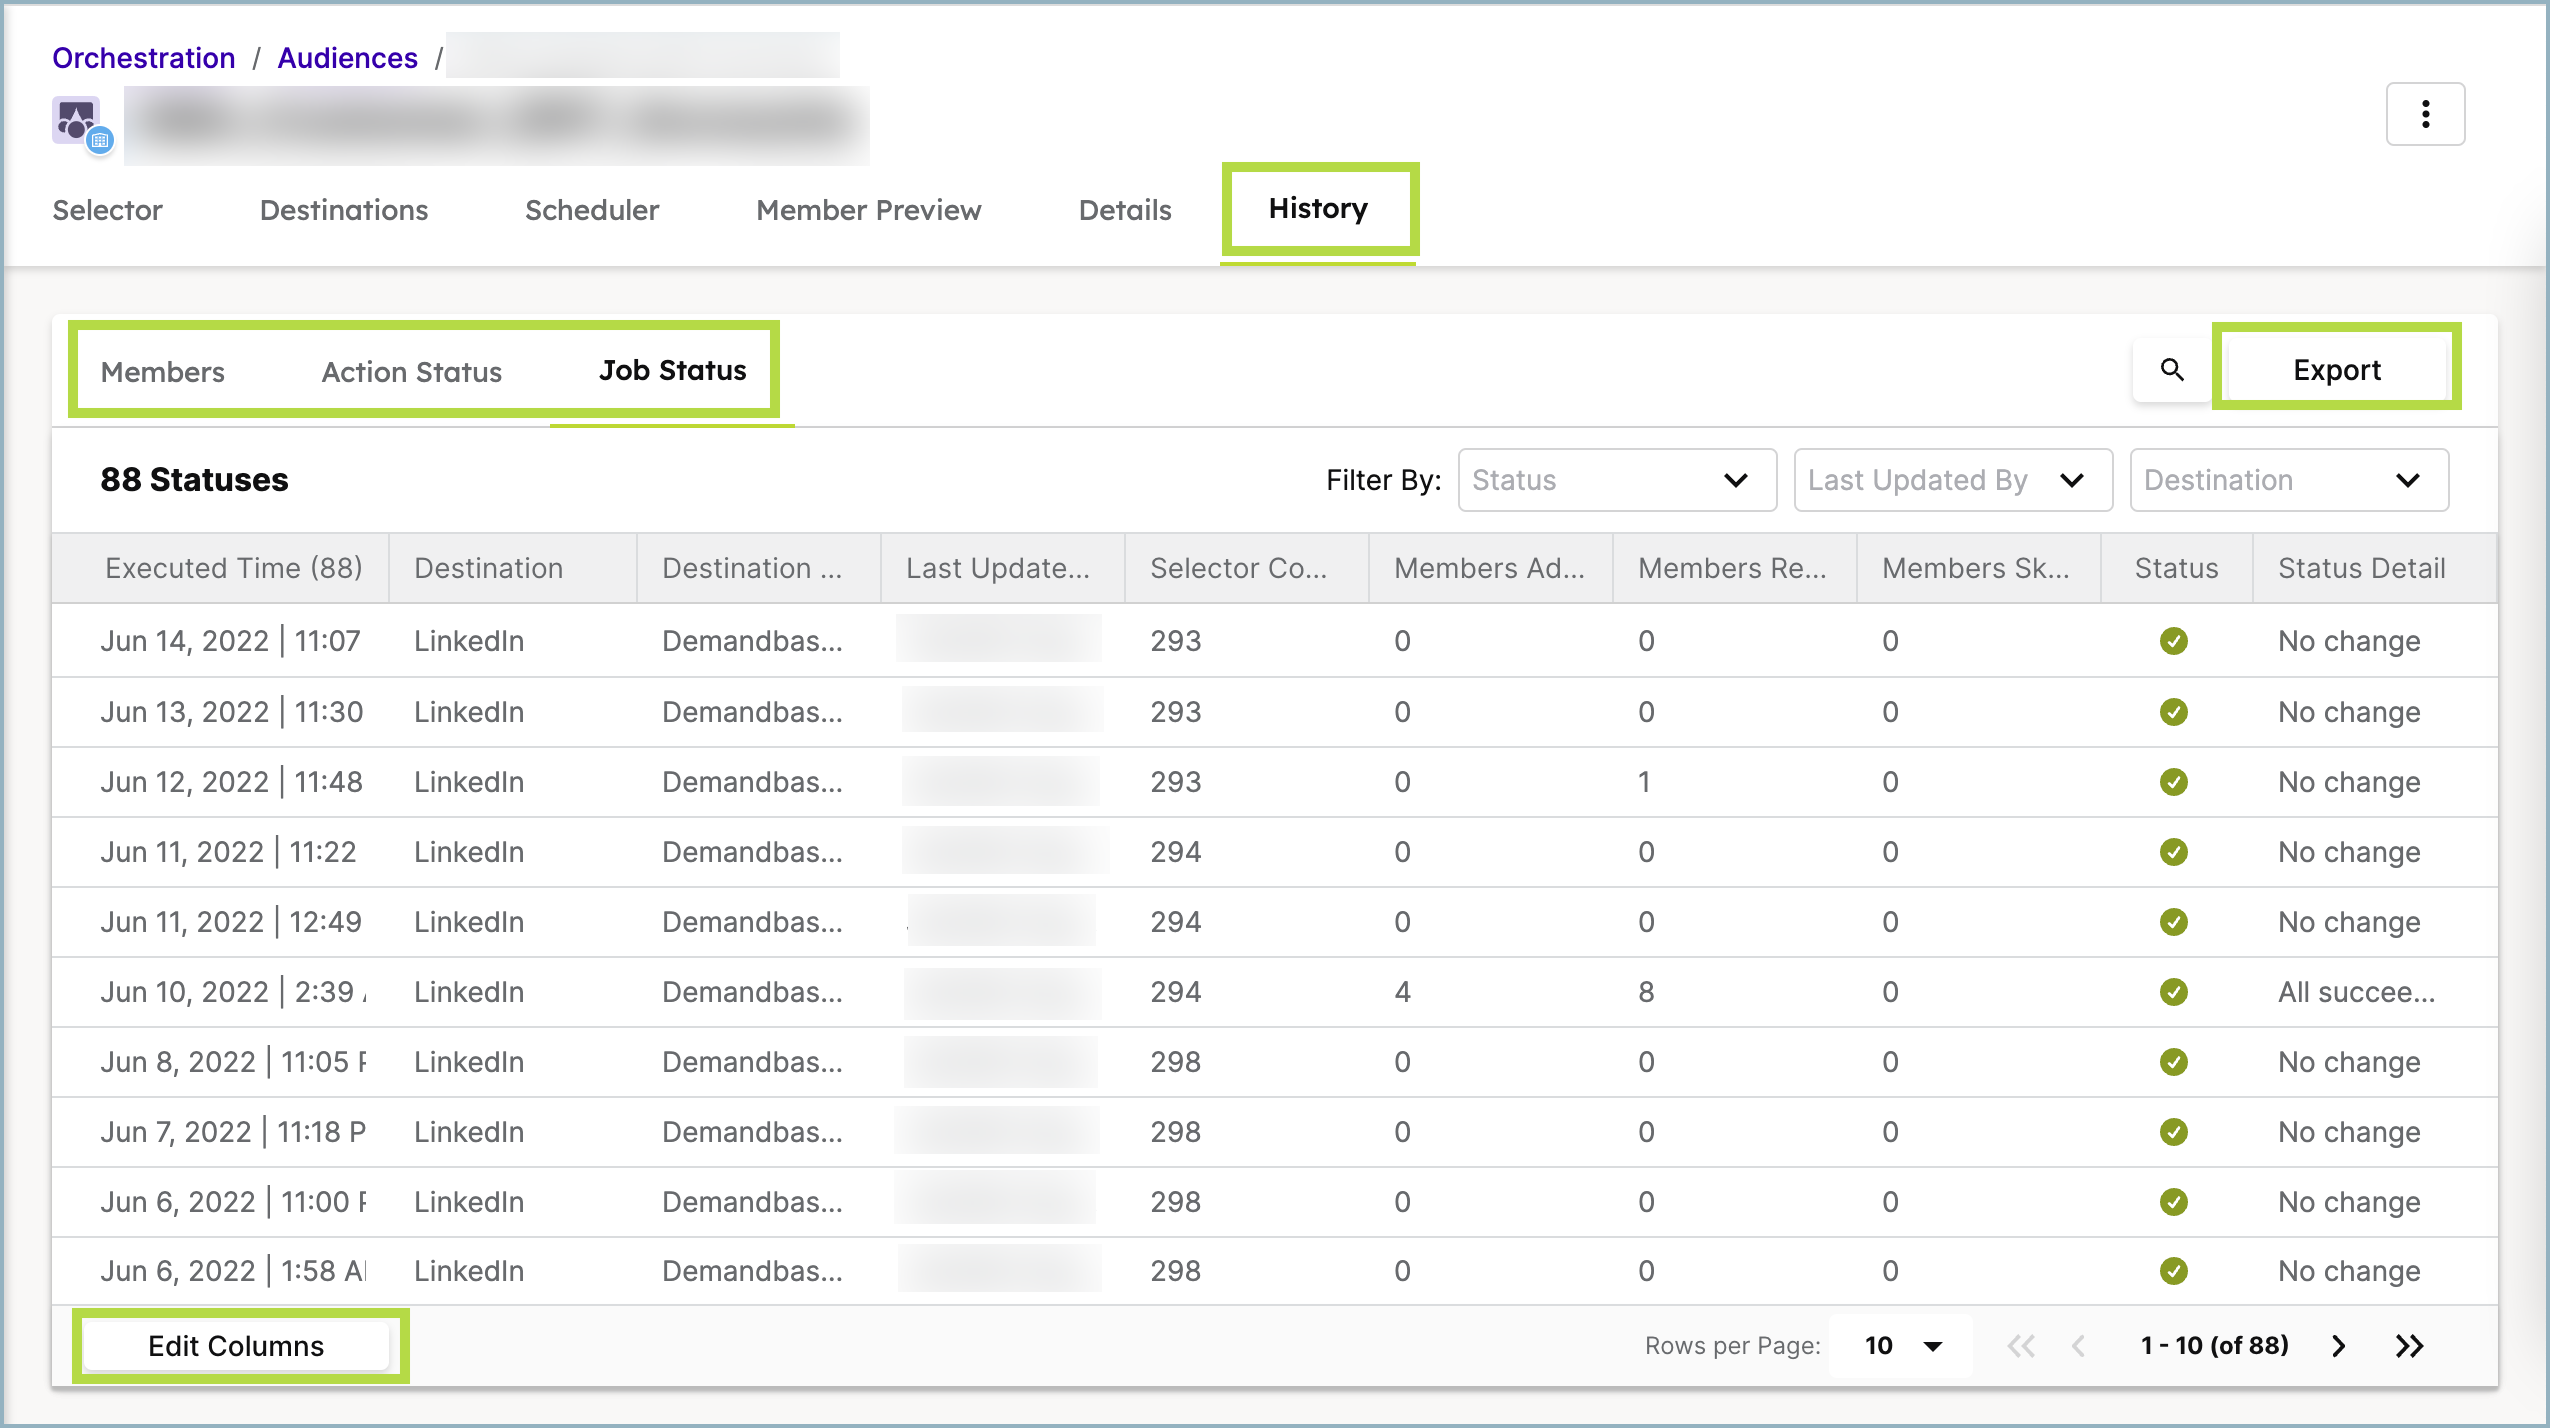Screen dimensions: 2550x1428
Task: Click members removed value 8
Action: (x=1646, y=992)
